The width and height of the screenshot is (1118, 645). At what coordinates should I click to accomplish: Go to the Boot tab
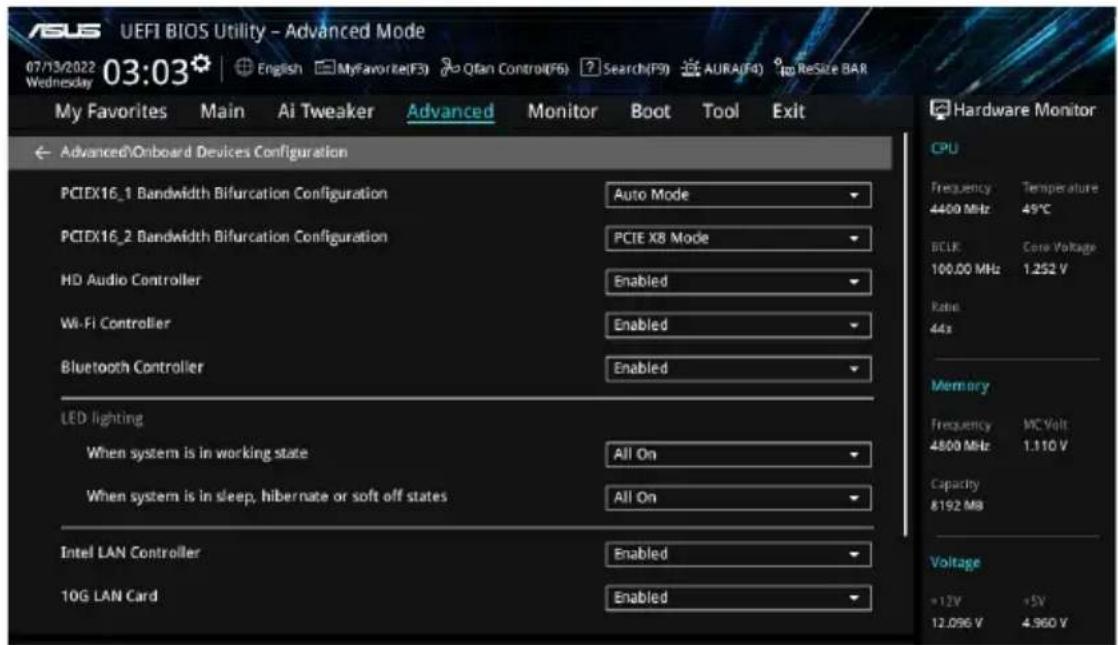point(650,111)
